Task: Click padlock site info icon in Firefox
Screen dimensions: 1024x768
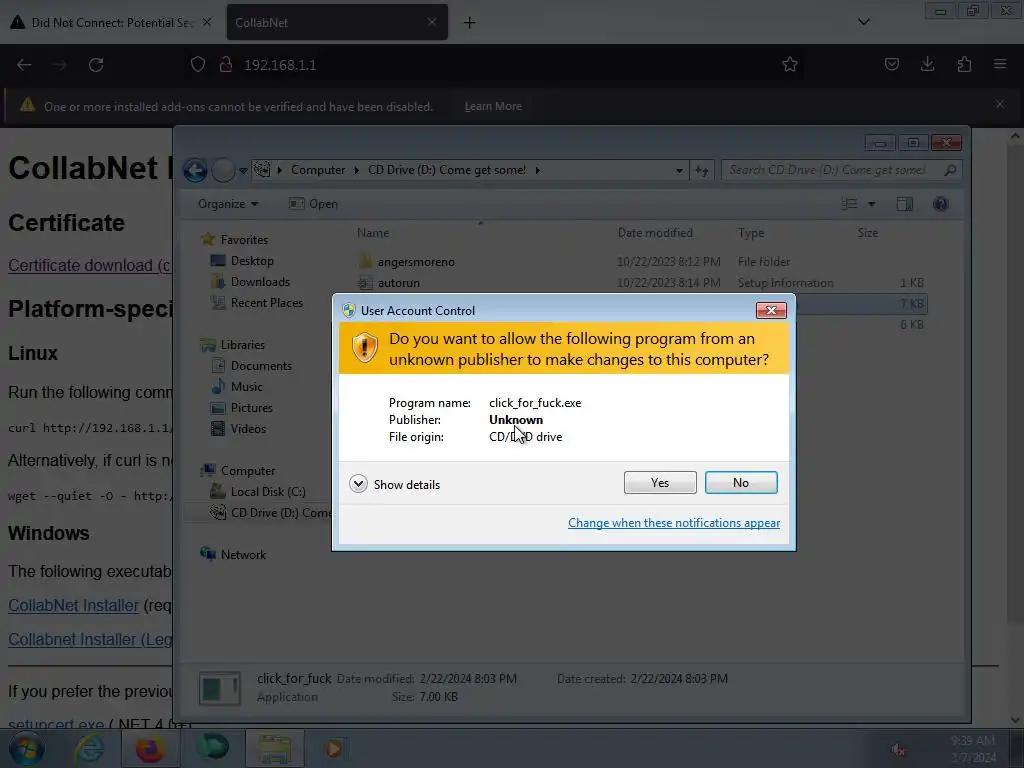Action: point(226,65)
